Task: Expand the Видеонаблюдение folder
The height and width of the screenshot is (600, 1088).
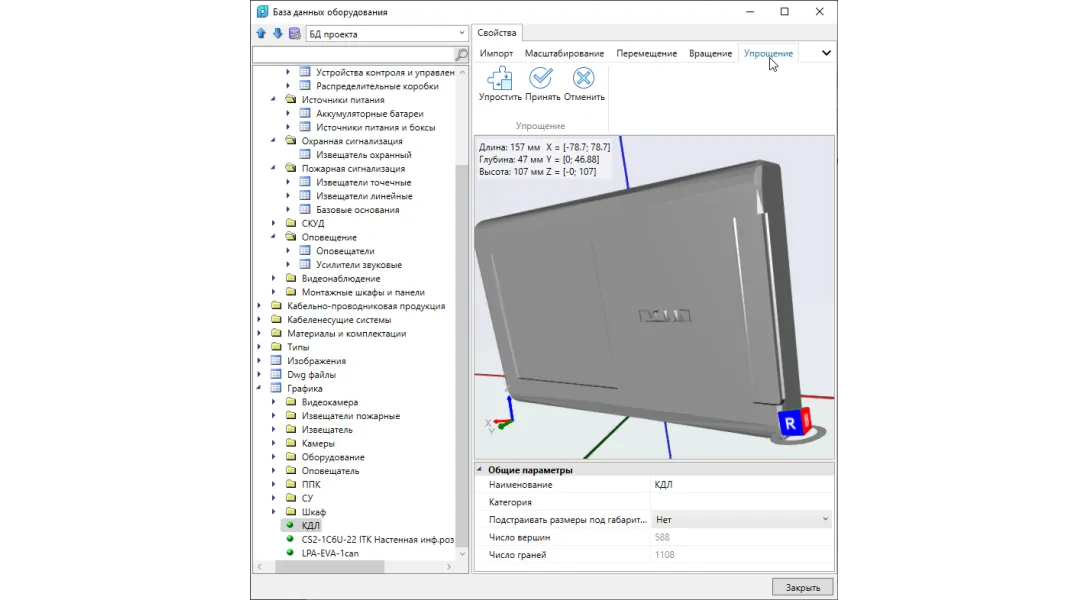Action: point(275,279)
